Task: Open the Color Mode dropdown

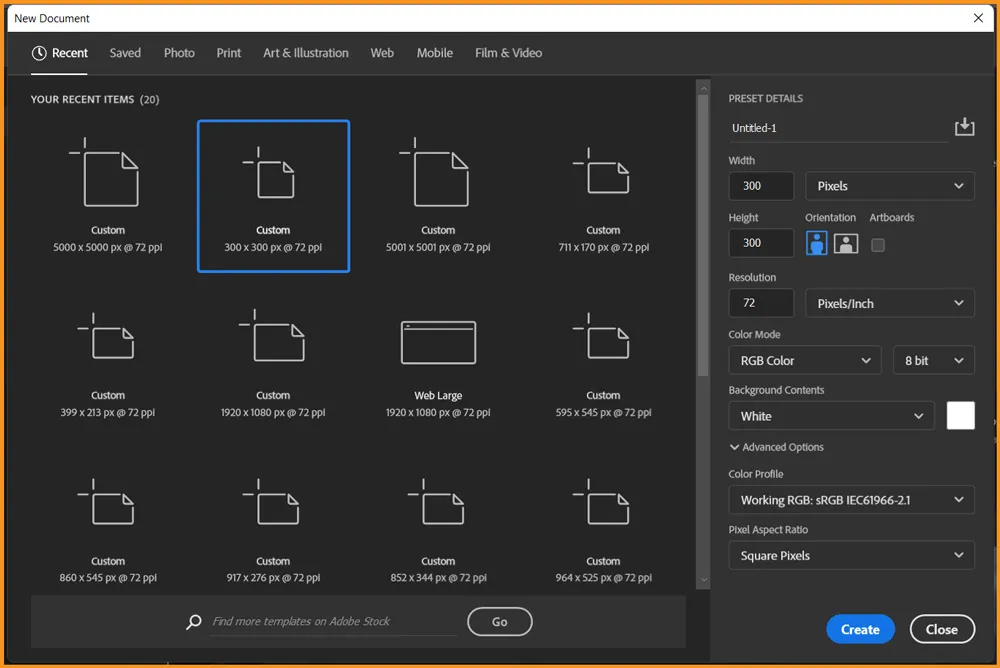Action: [x=804, y=360]
